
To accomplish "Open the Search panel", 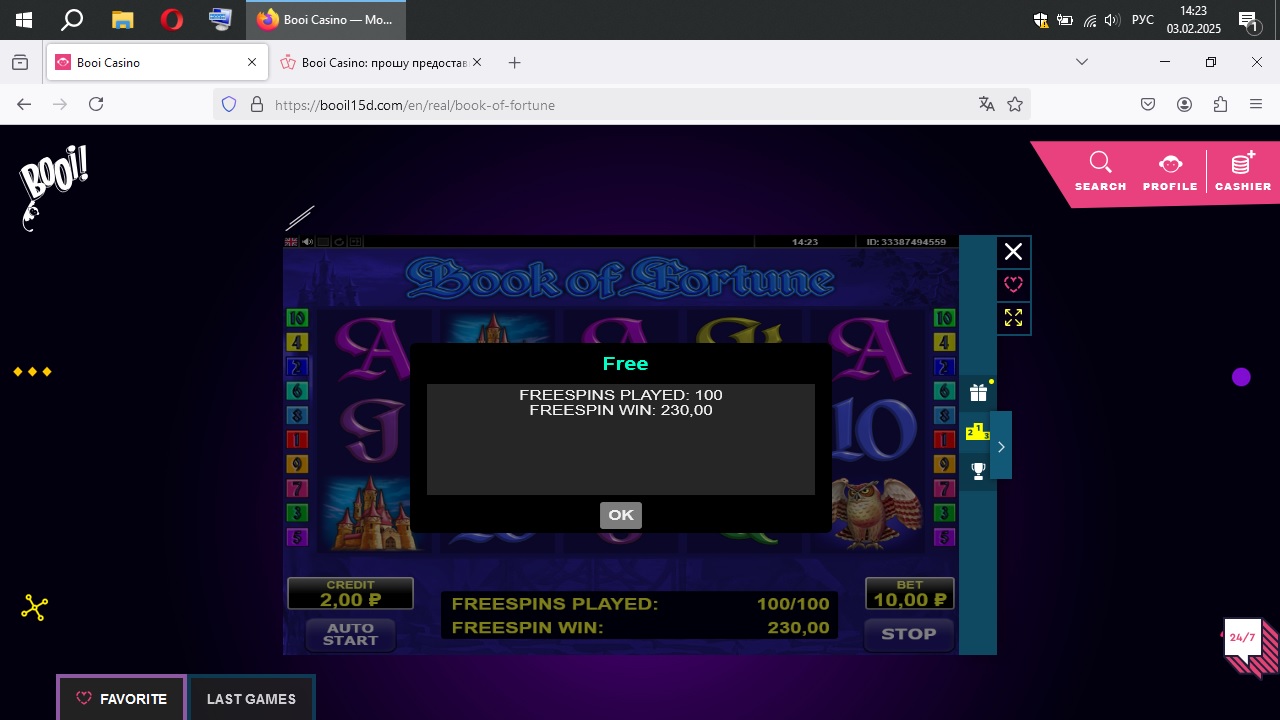I will point(1100,172).
